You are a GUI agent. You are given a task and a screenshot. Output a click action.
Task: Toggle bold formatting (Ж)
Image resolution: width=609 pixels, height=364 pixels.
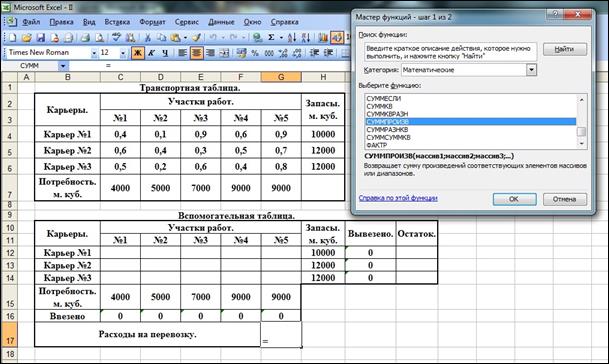pyautogui.click(x=137, y=52)
